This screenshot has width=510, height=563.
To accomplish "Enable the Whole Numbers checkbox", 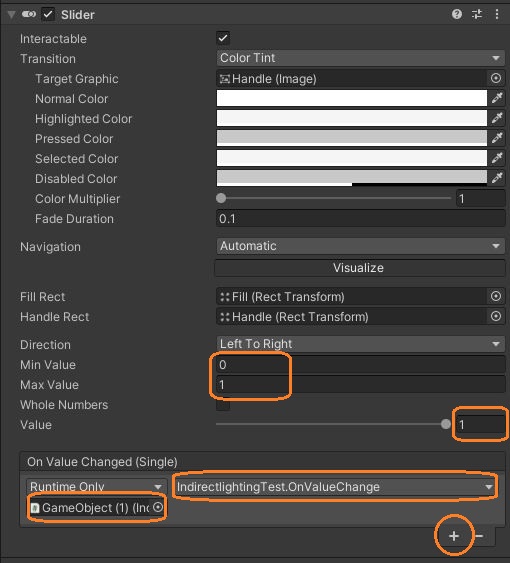I will click(223, 405).
